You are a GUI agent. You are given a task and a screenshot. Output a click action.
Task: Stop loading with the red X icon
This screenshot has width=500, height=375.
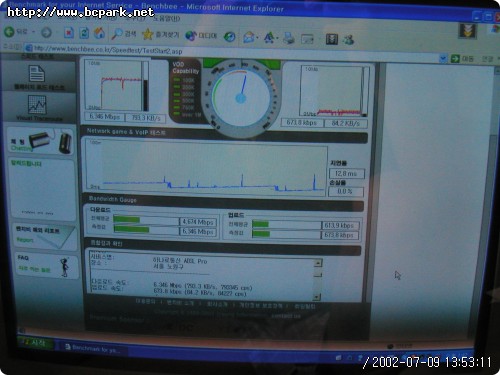coord(68,33)
